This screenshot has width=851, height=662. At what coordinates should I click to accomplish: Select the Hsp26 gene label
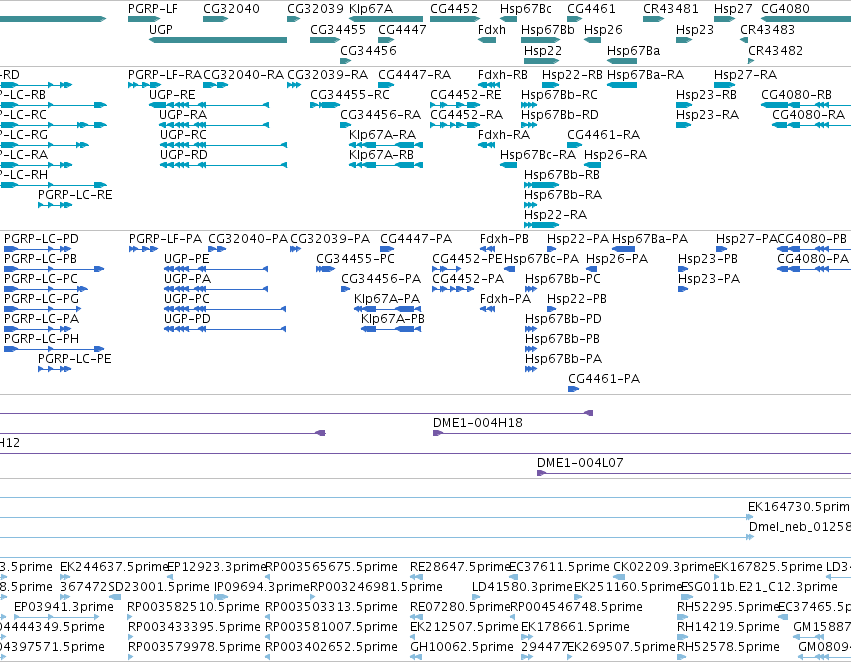(x=603, y=29)
